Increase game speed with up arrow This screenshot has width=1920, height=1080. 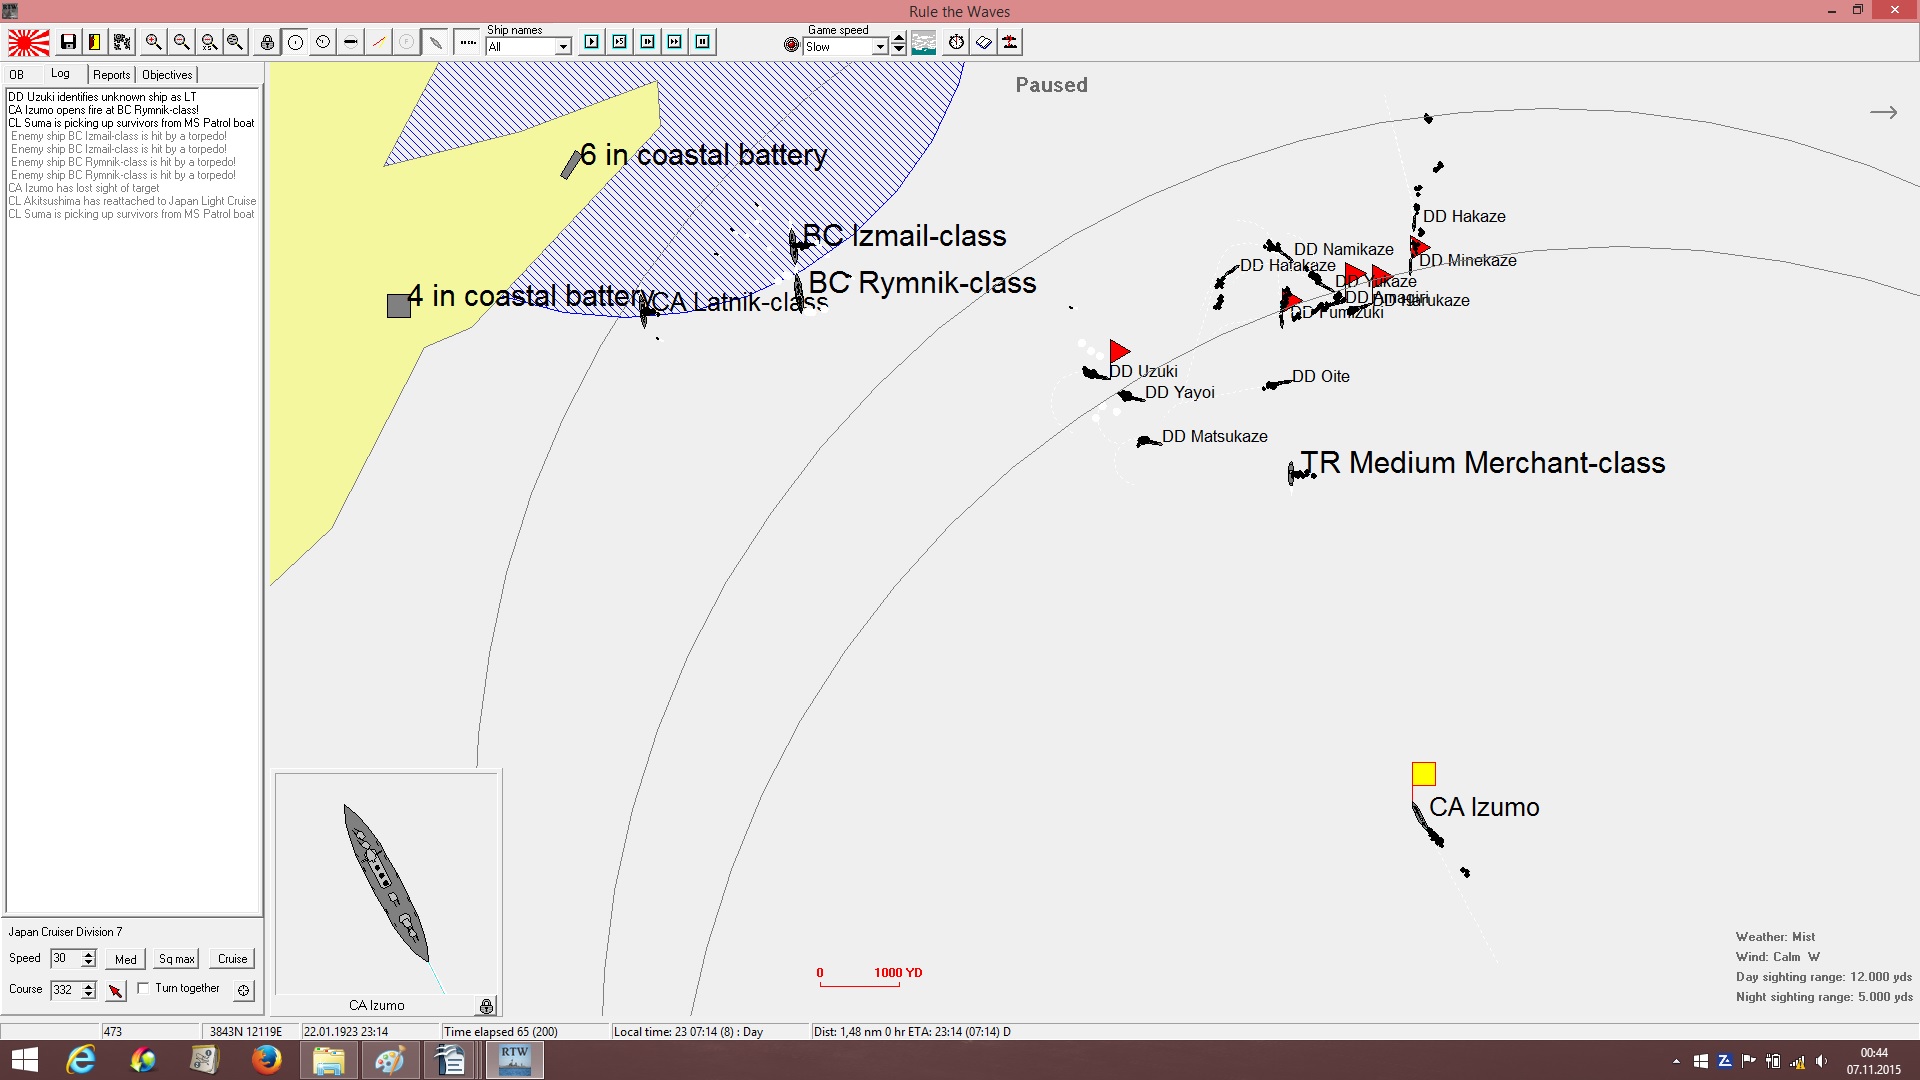pos(899,39)
